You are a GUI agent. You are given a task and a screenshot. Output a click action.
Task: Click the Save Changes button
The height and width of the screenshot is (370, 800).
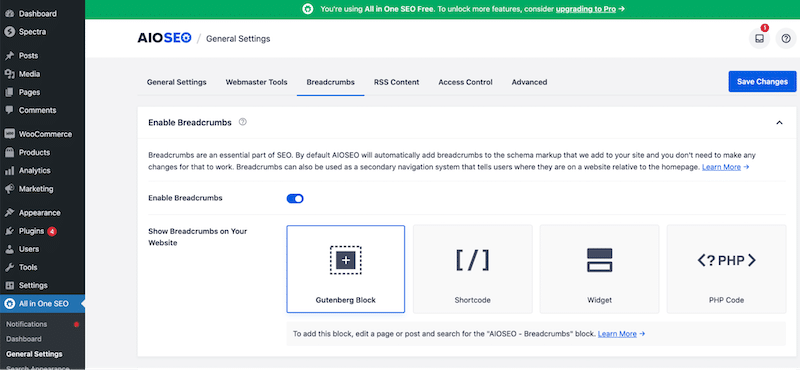pyautogui.click(x=762, y=82)
